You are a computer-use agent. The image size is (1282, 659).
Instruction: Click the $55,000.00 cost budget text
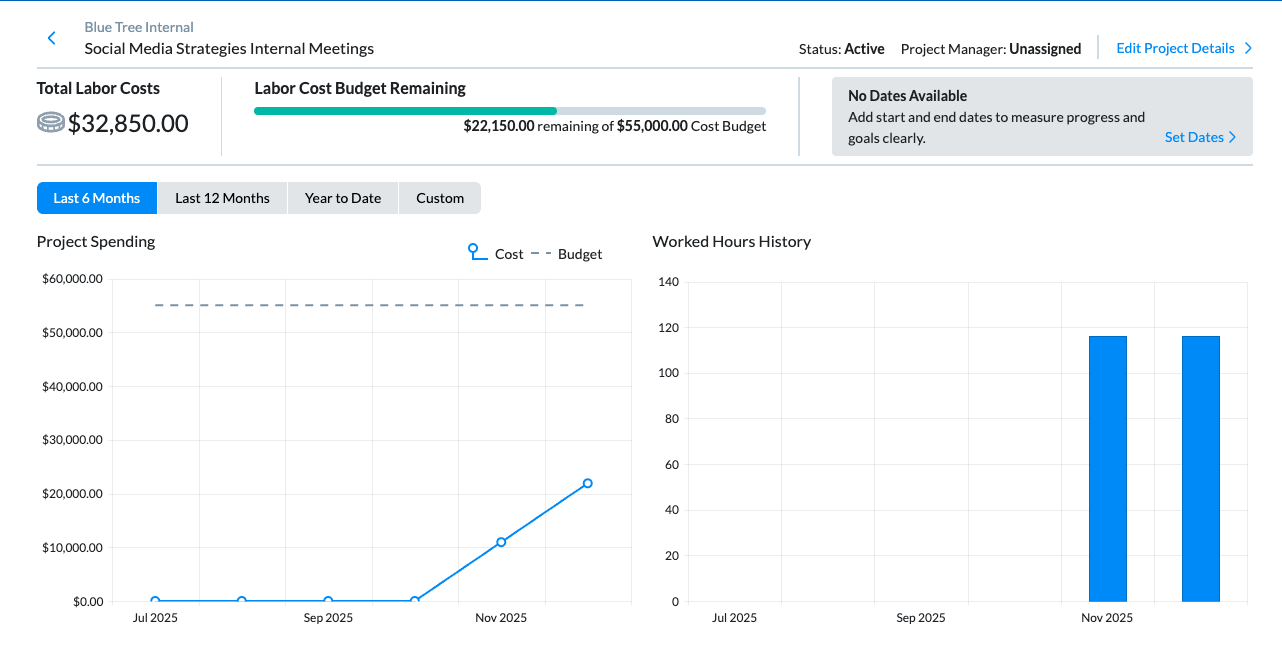pyautogui.click(x=652, y=126)
